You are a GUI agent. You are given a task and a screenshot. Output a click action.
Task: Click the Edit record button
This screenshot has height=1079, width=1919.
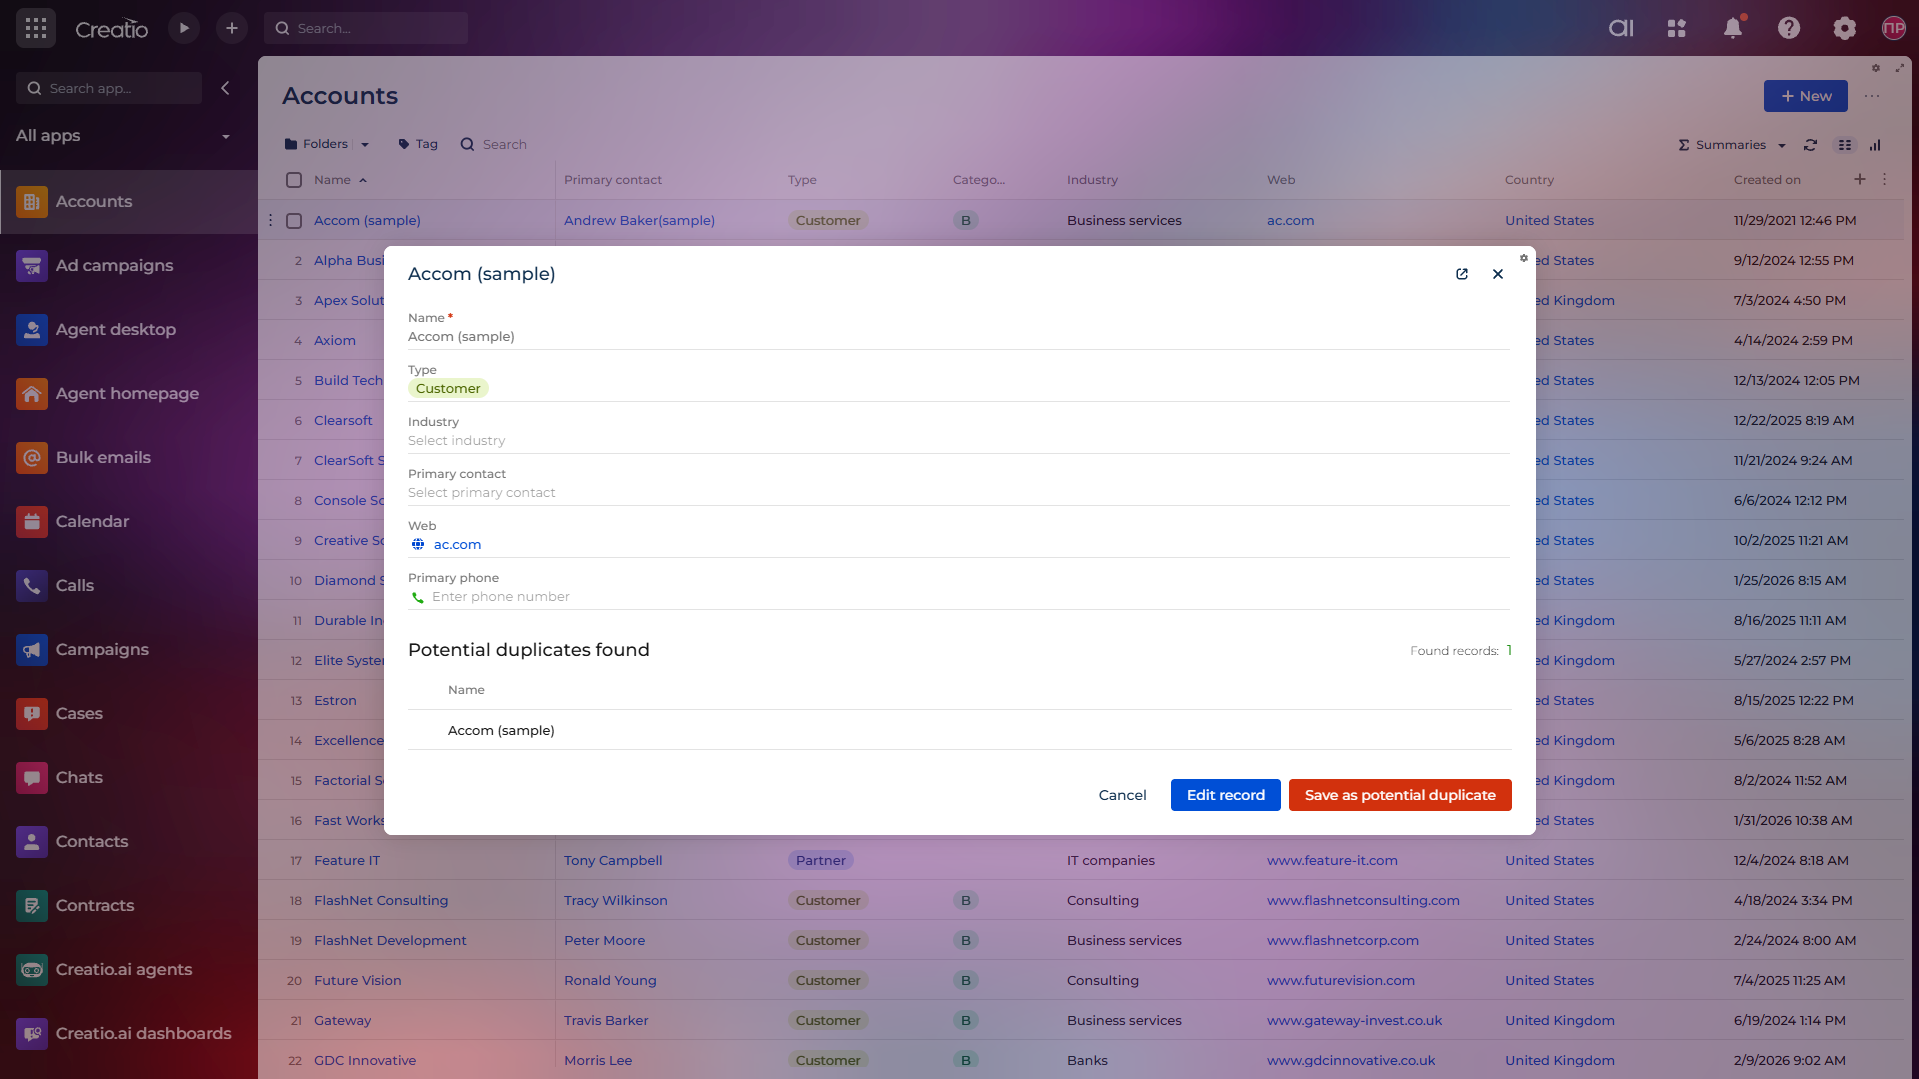(x=1225, y=795)
